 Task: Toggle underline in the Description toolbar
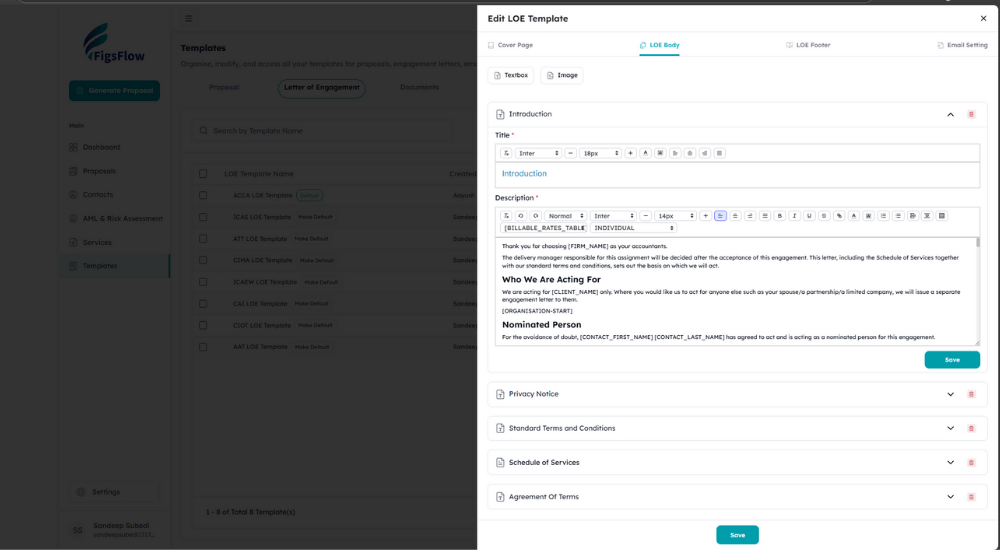[x=809, y=216]
